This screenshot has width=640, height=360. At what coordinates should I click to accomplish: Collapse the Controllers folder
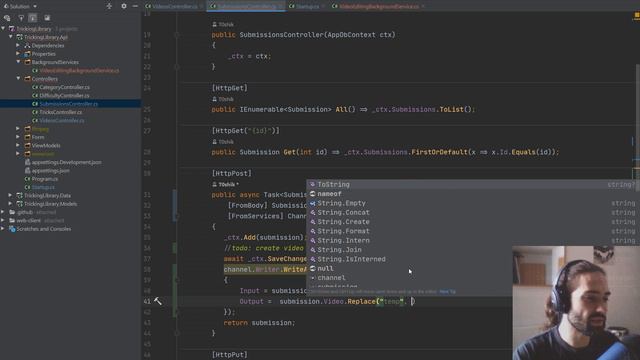pyautogui.click(x=18, y=78)
